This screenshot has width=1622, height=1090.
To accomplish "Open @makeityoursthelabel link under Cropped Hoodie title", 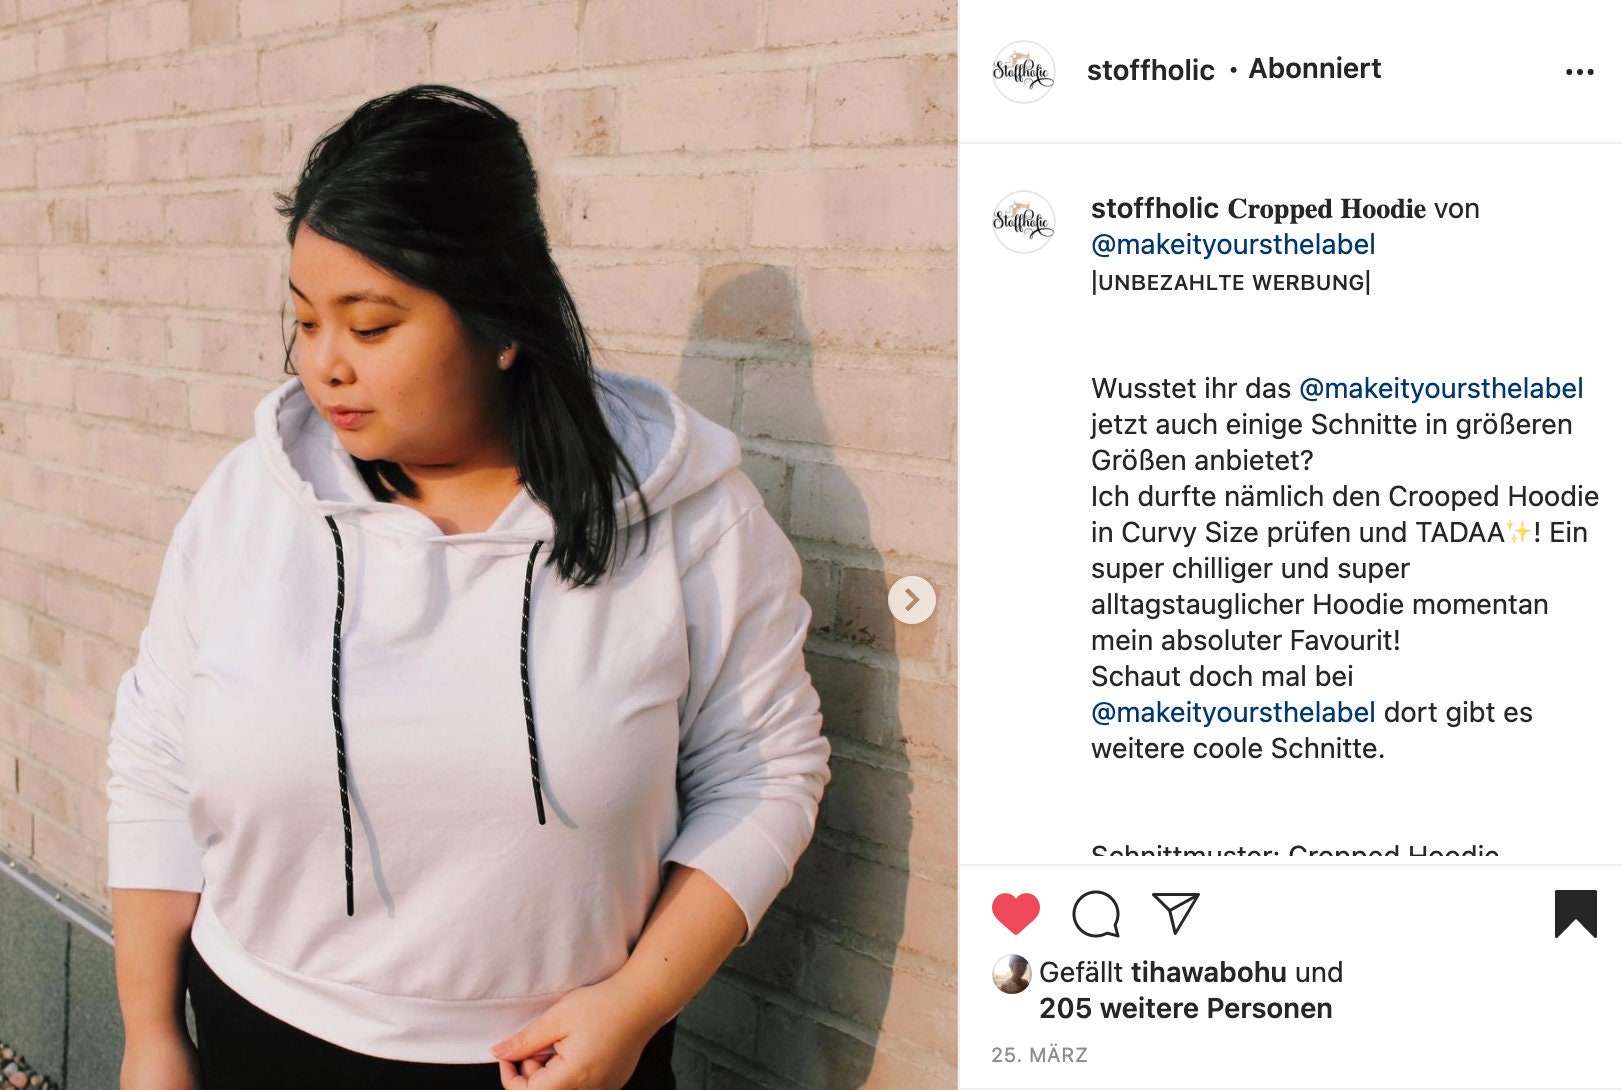I will coord(1233,244).
